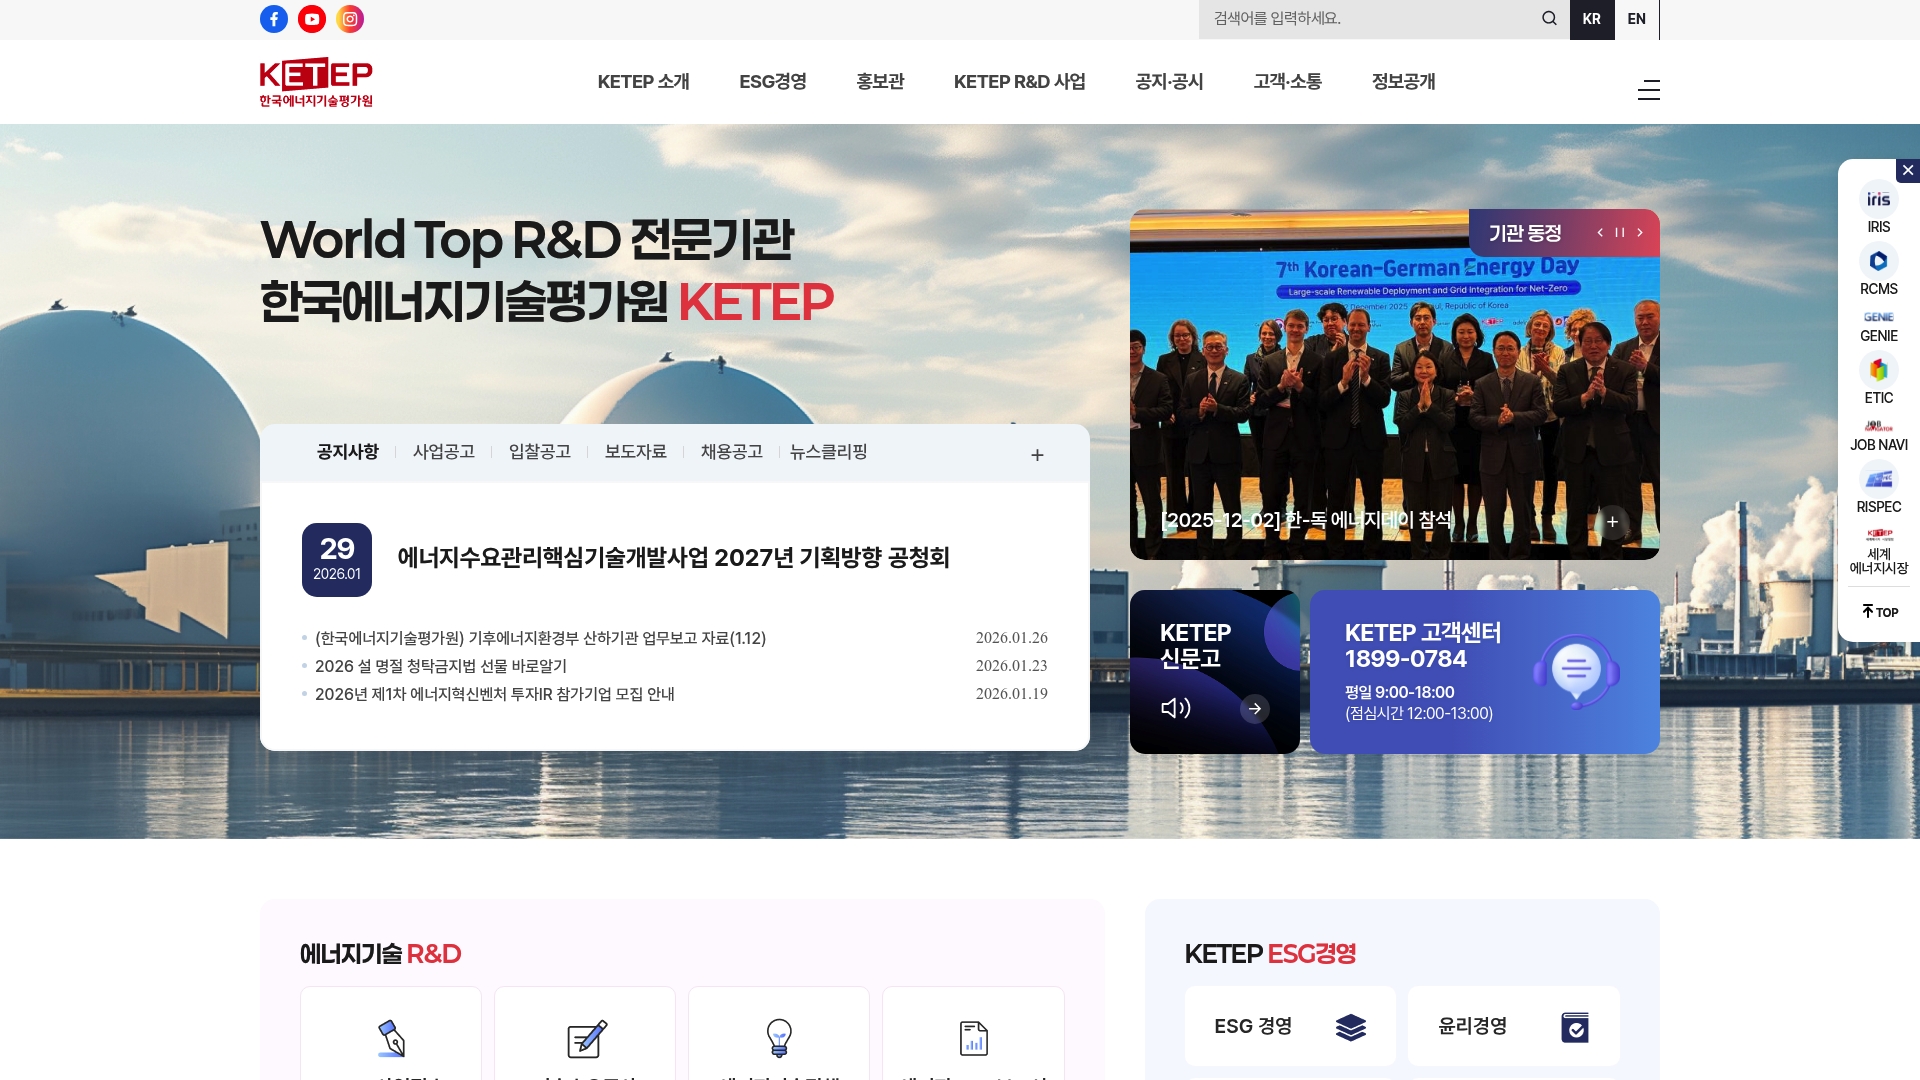Toggle the KR language option
Screen dimensions: 1920x1080
(1592, 18)
